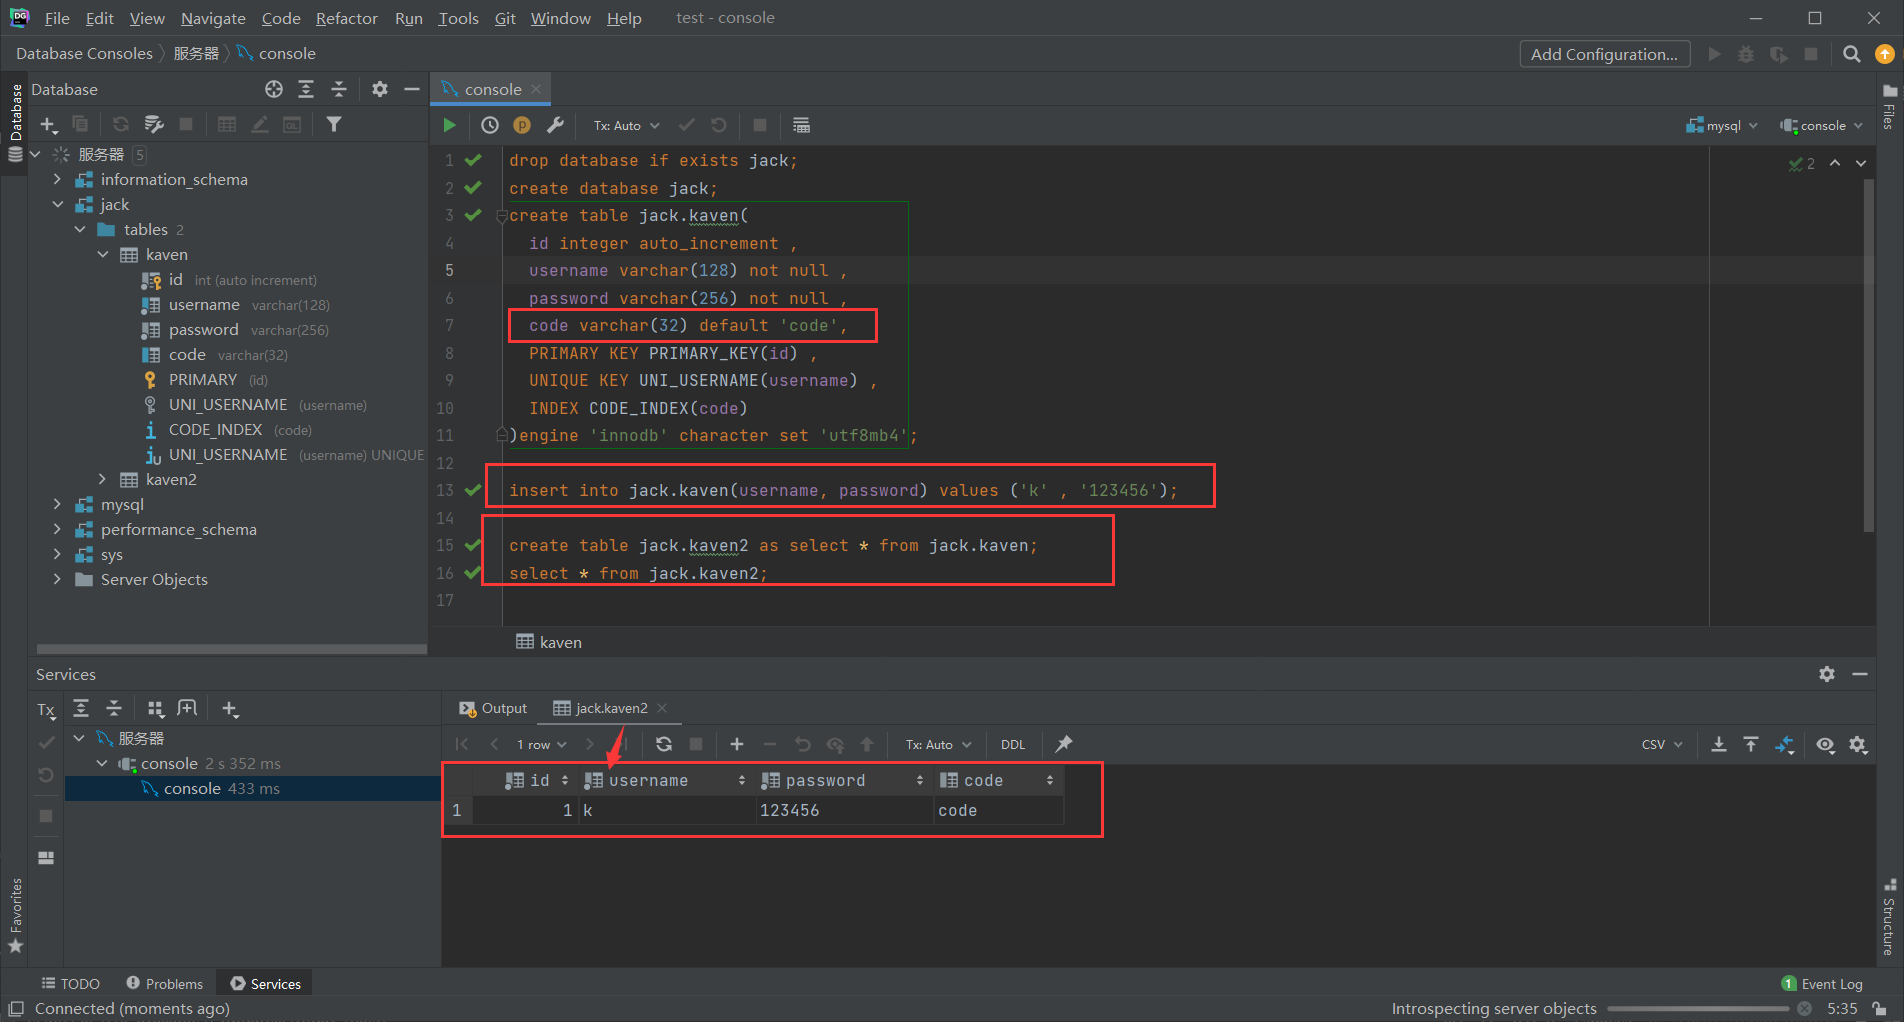
Task: Click the Introspecting server objects progress bar
Action: click(x=1697, y=1008)
